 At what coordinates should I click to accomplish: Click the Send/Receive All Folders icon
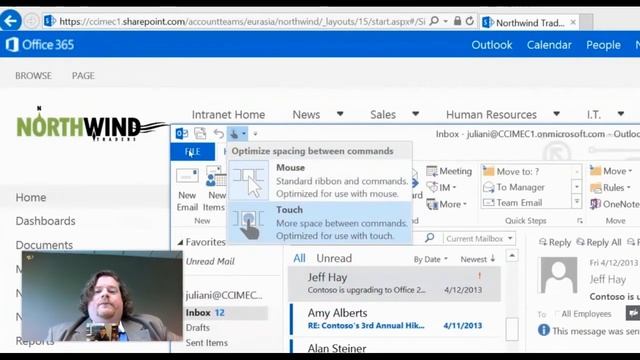(x=200, y=133)
